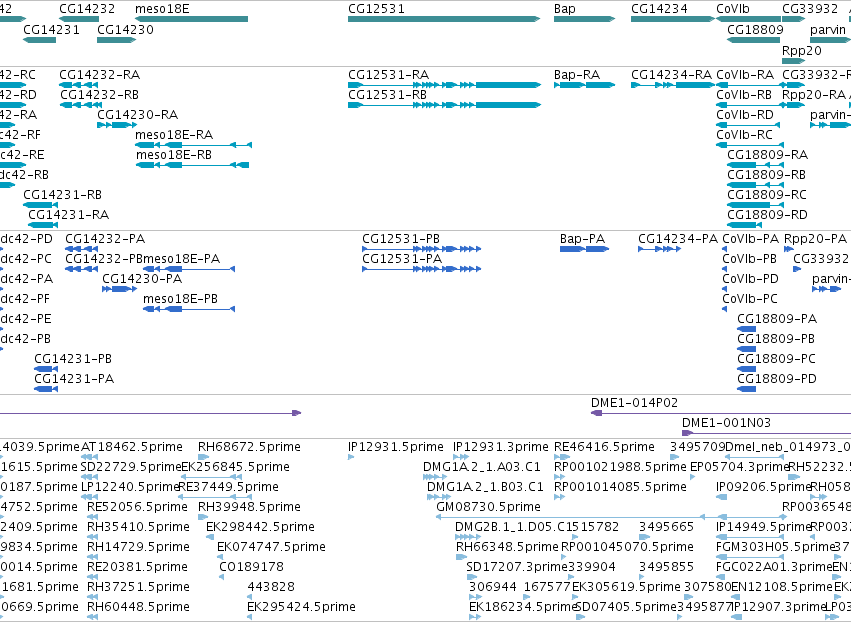Select EST RH66348.5prime

(x=507, y=547)
